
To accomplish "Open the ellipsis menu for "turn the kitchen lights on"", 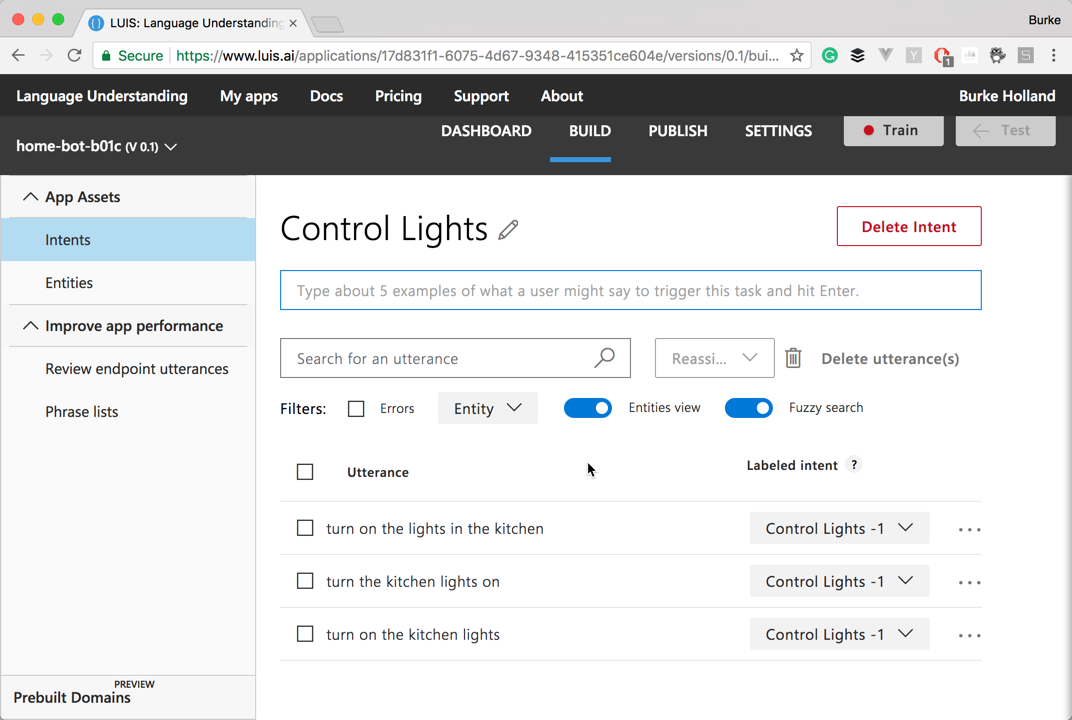I will pos(969,582).
